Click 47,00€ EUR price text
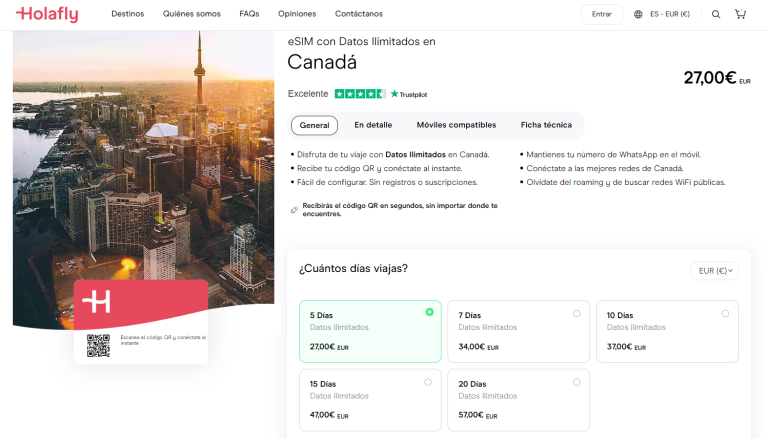 point(329,415)
